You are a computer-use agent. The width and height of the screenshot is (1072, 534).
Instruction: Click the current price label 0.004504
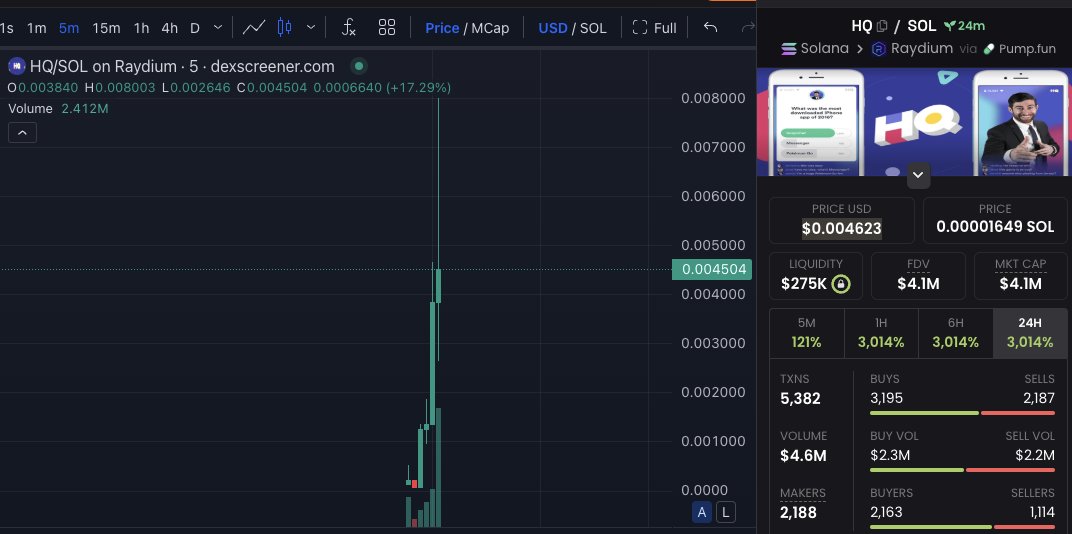(712, 269)
